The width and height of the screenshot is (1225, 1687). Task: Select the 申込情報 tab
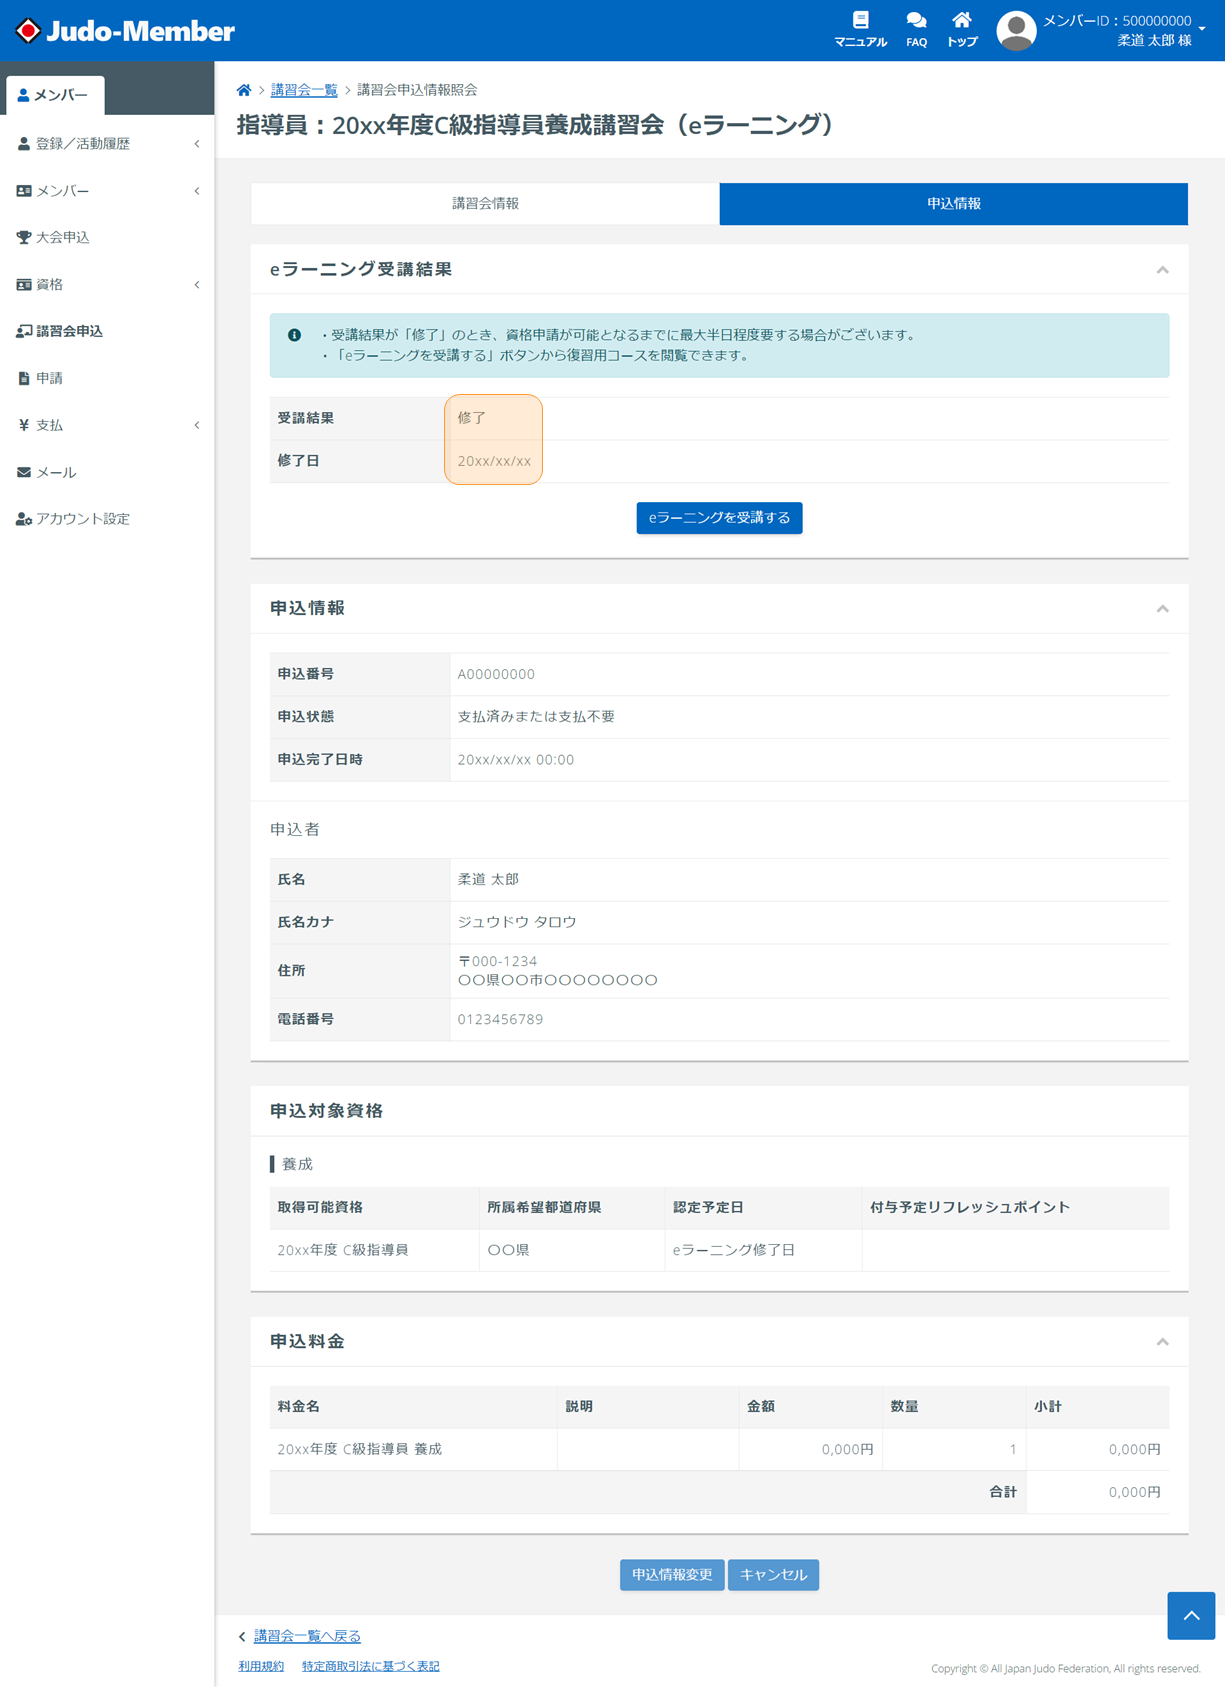[954, 203]
